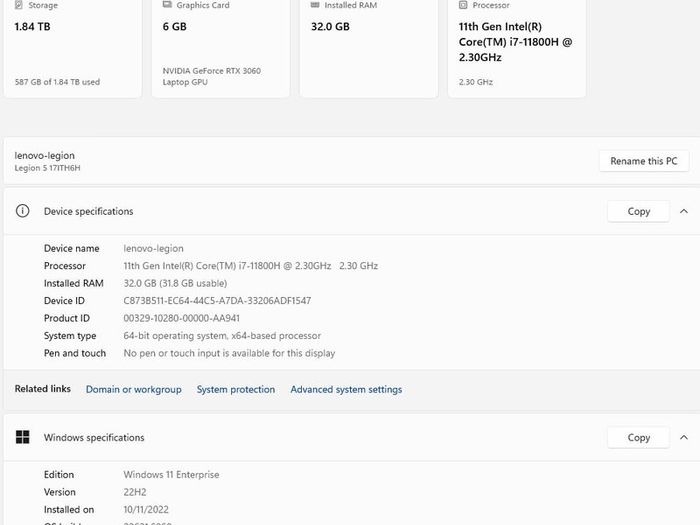Click the Installed RAM label in Device specifications
The height and width of the screenshot is (525, 700).
click(x=73, y=283)
